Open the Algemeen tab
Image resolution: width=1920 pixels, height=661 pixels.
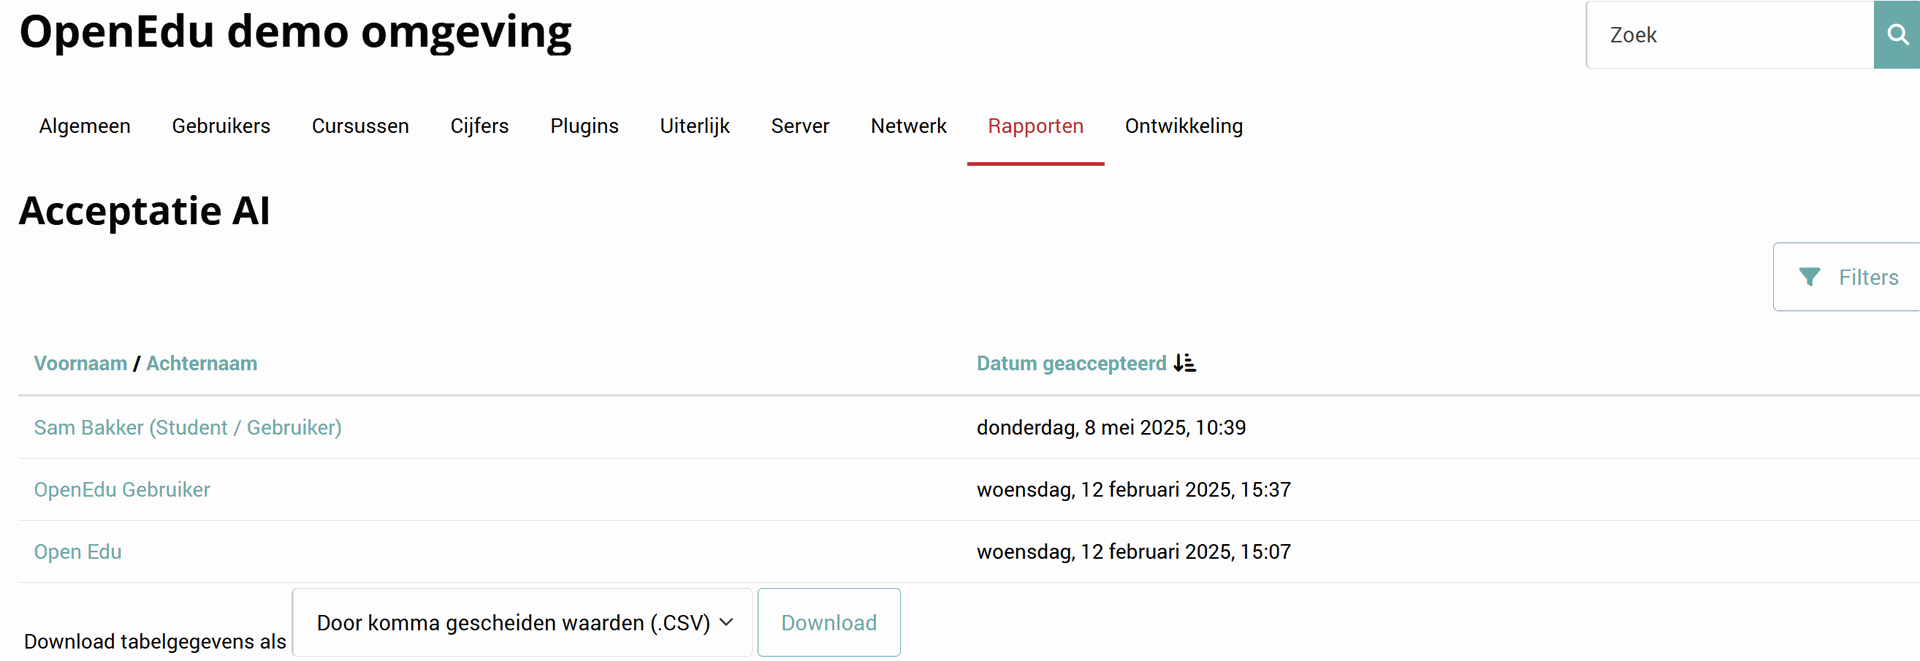(x=85, y=126)
